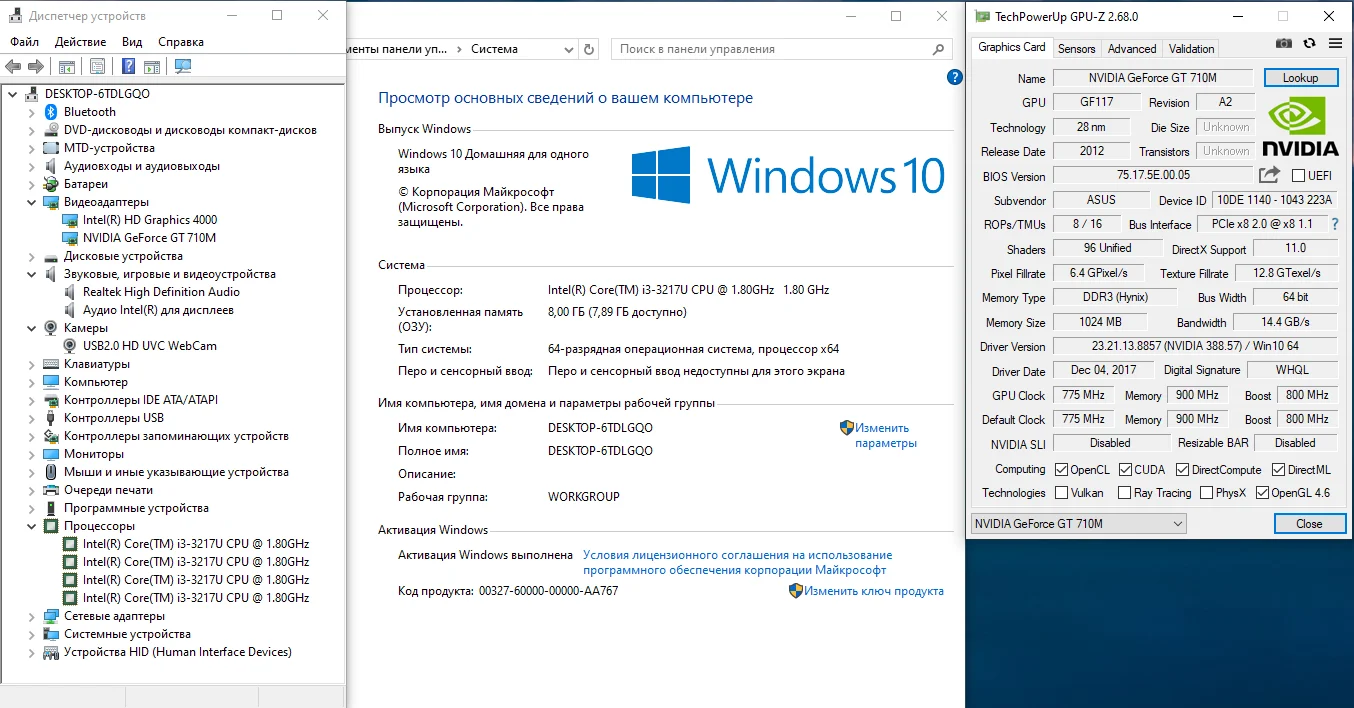Click Батареи battery icon in tree
1354x708 pixels.
53,184
